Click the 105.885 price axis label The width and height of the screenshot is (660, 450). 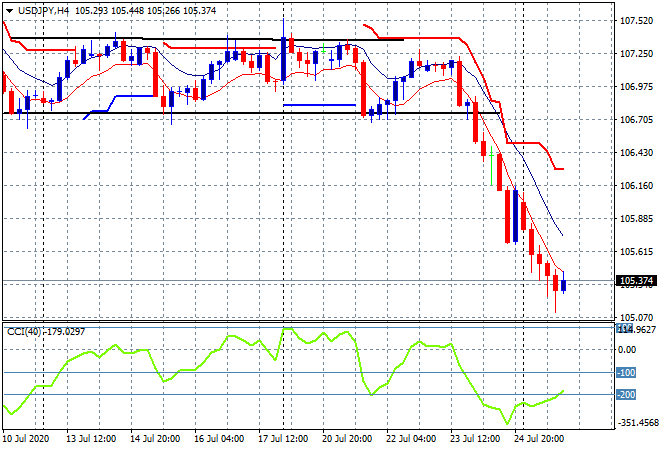pyautogui.click(x=636, y=218)
